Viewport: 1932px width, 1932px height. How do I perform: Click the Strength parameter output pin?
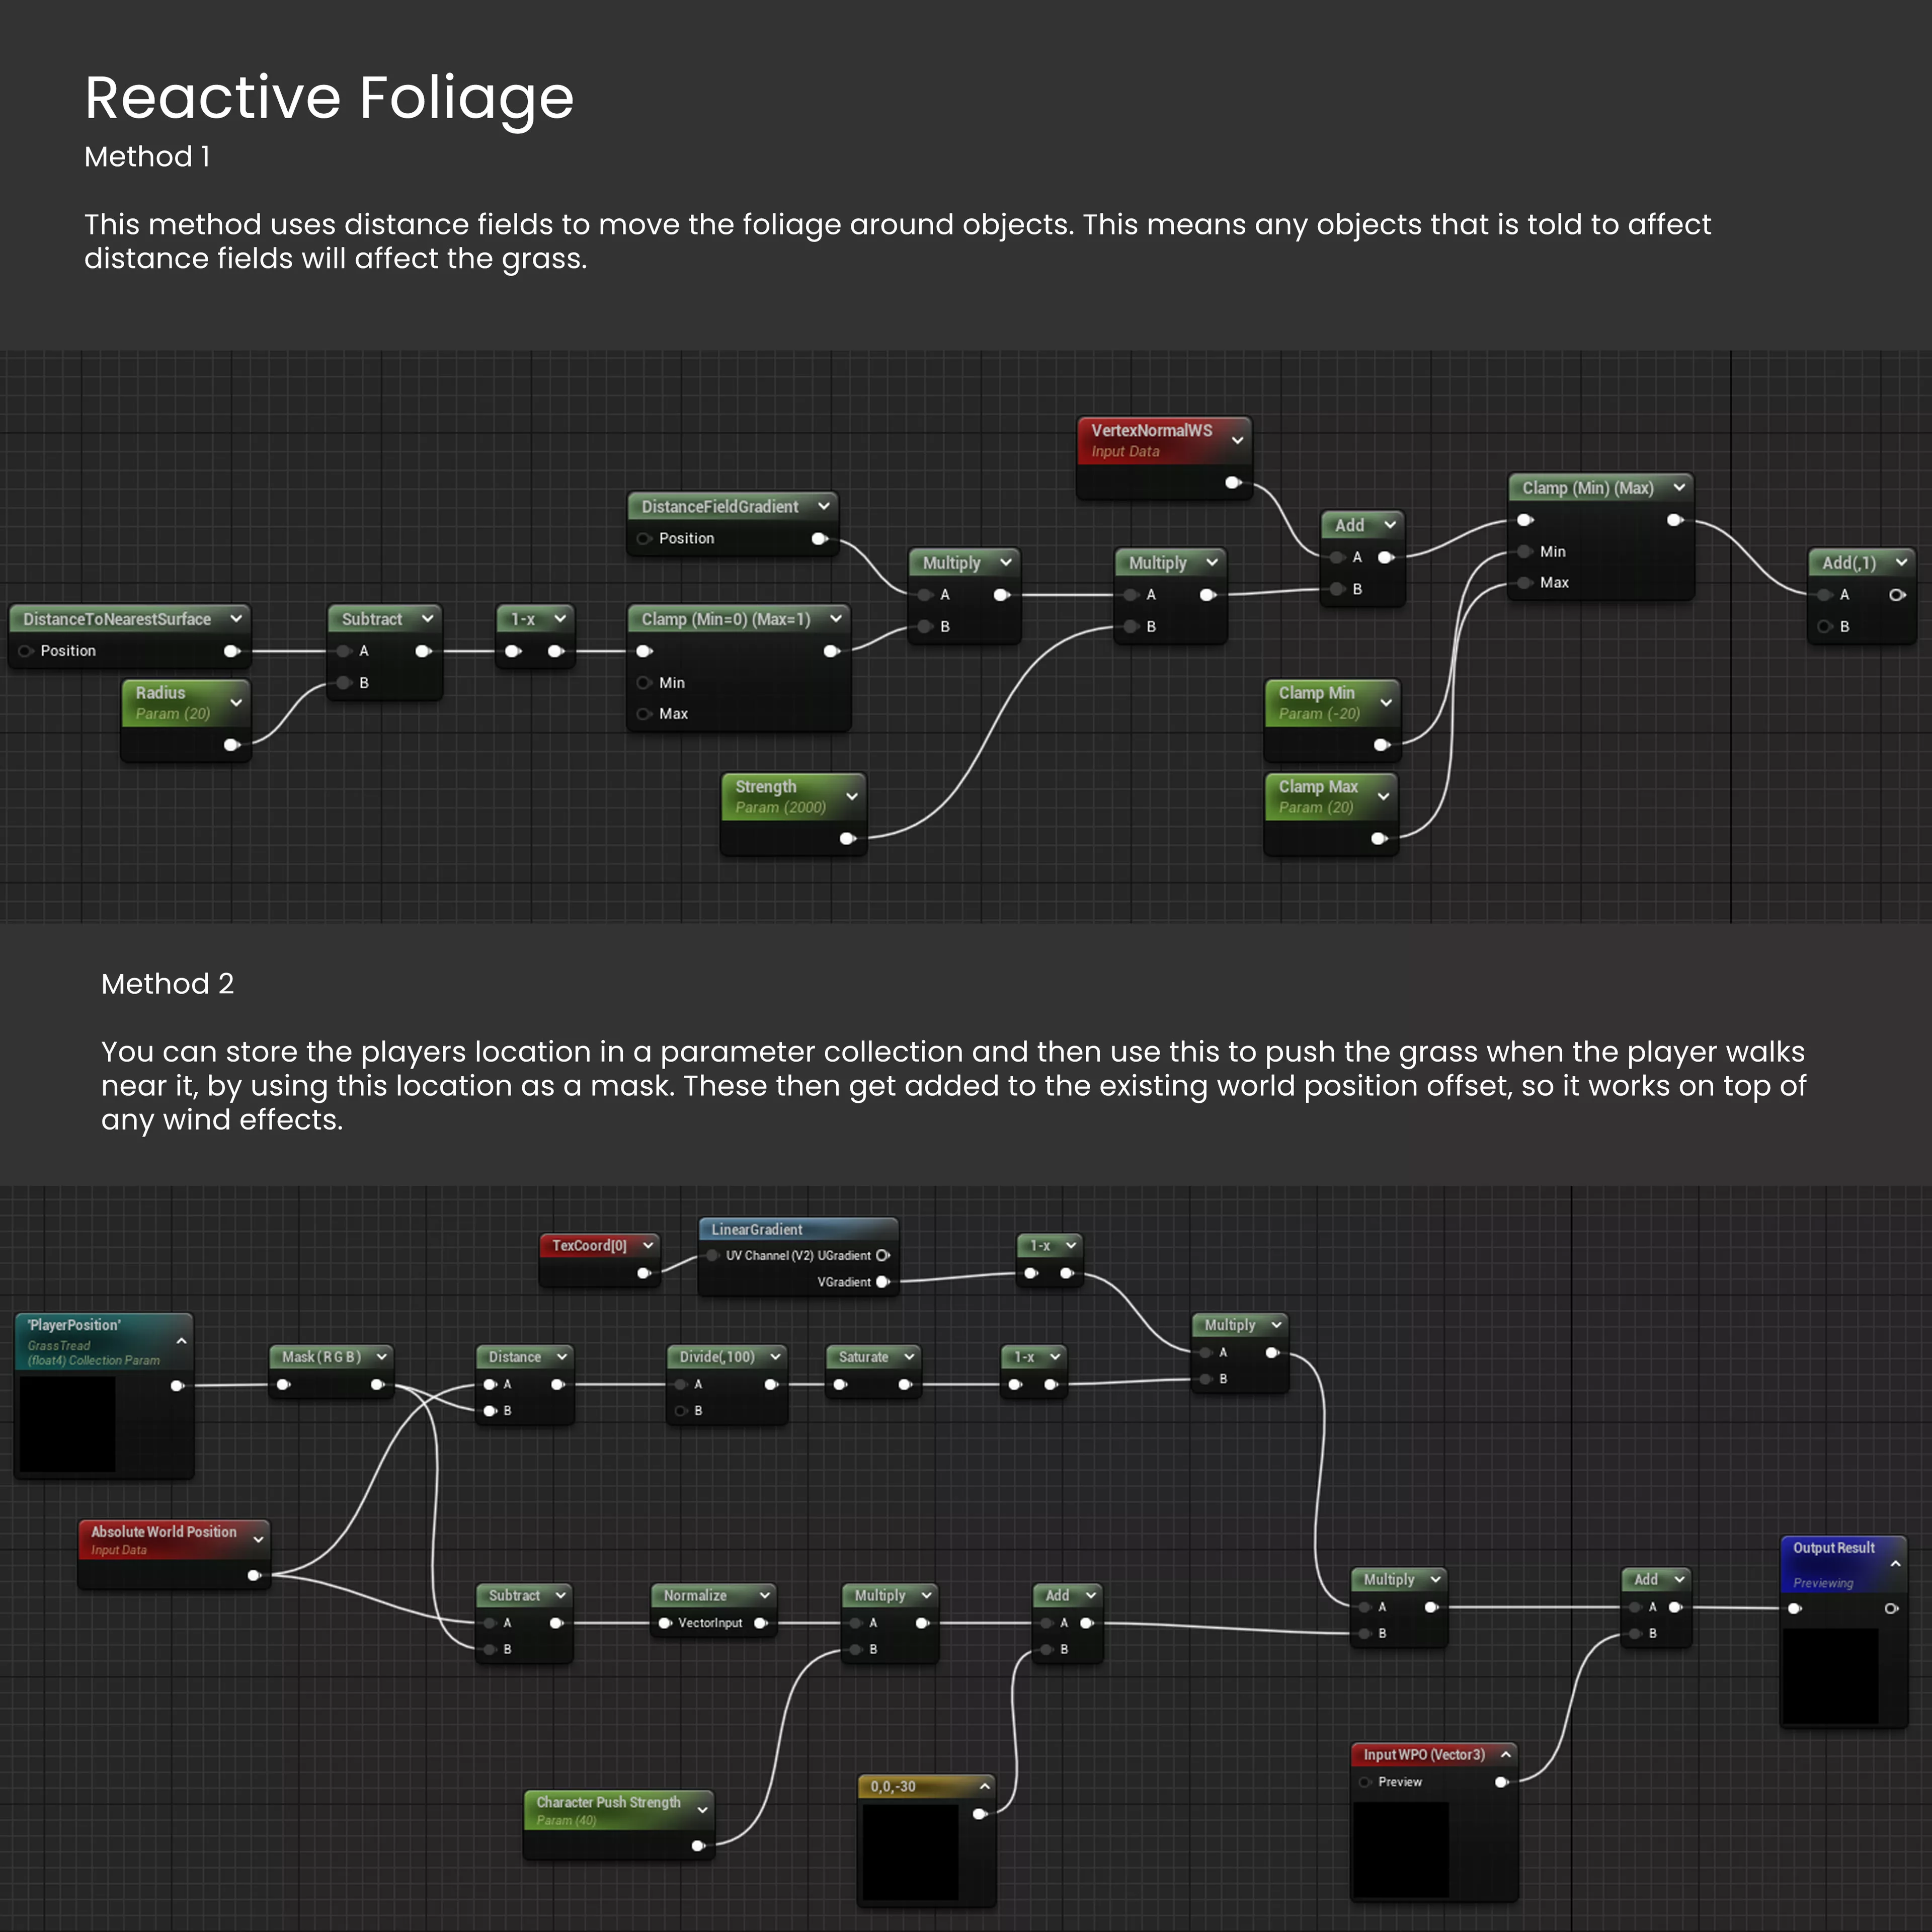pos(846,839)
